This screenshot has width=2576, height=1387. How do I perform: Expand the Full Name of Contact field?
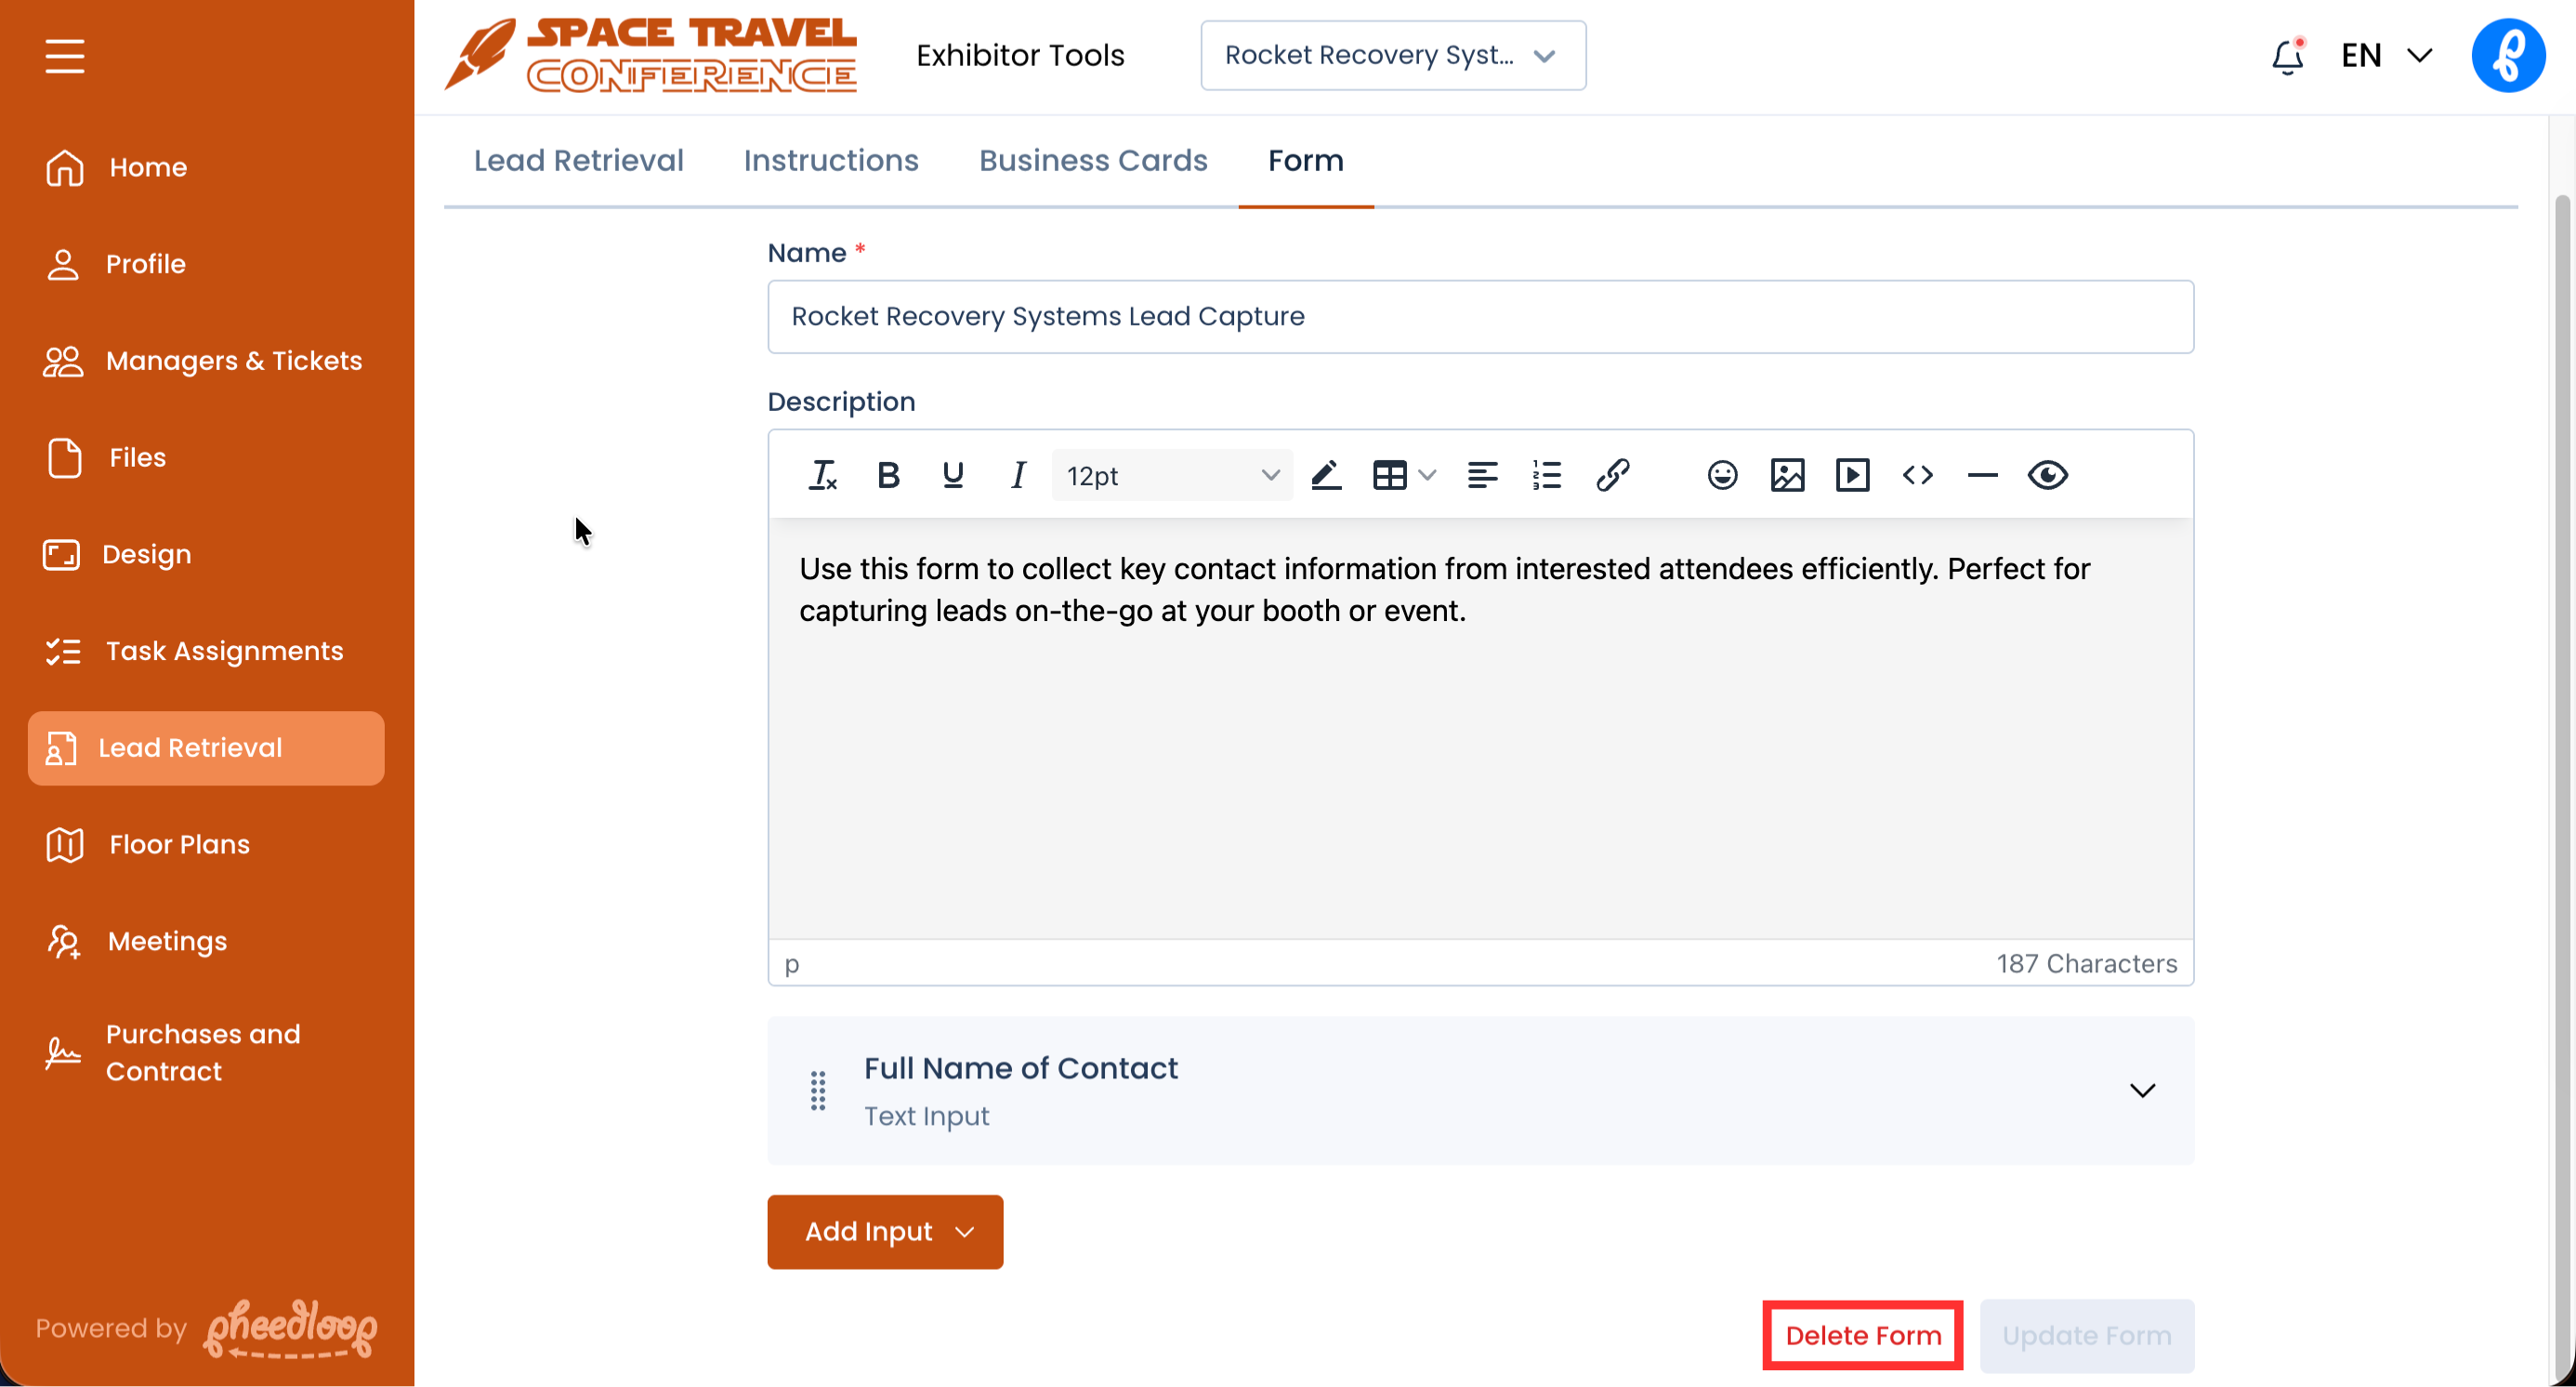click(x=2141, y=1090)
